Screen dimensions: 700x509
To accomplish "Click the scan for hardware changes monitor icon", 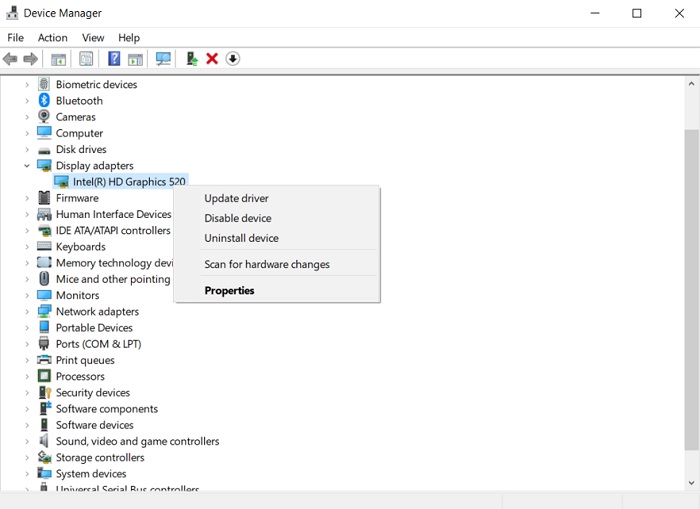I will pyautogui.click(x=163, y=59).
